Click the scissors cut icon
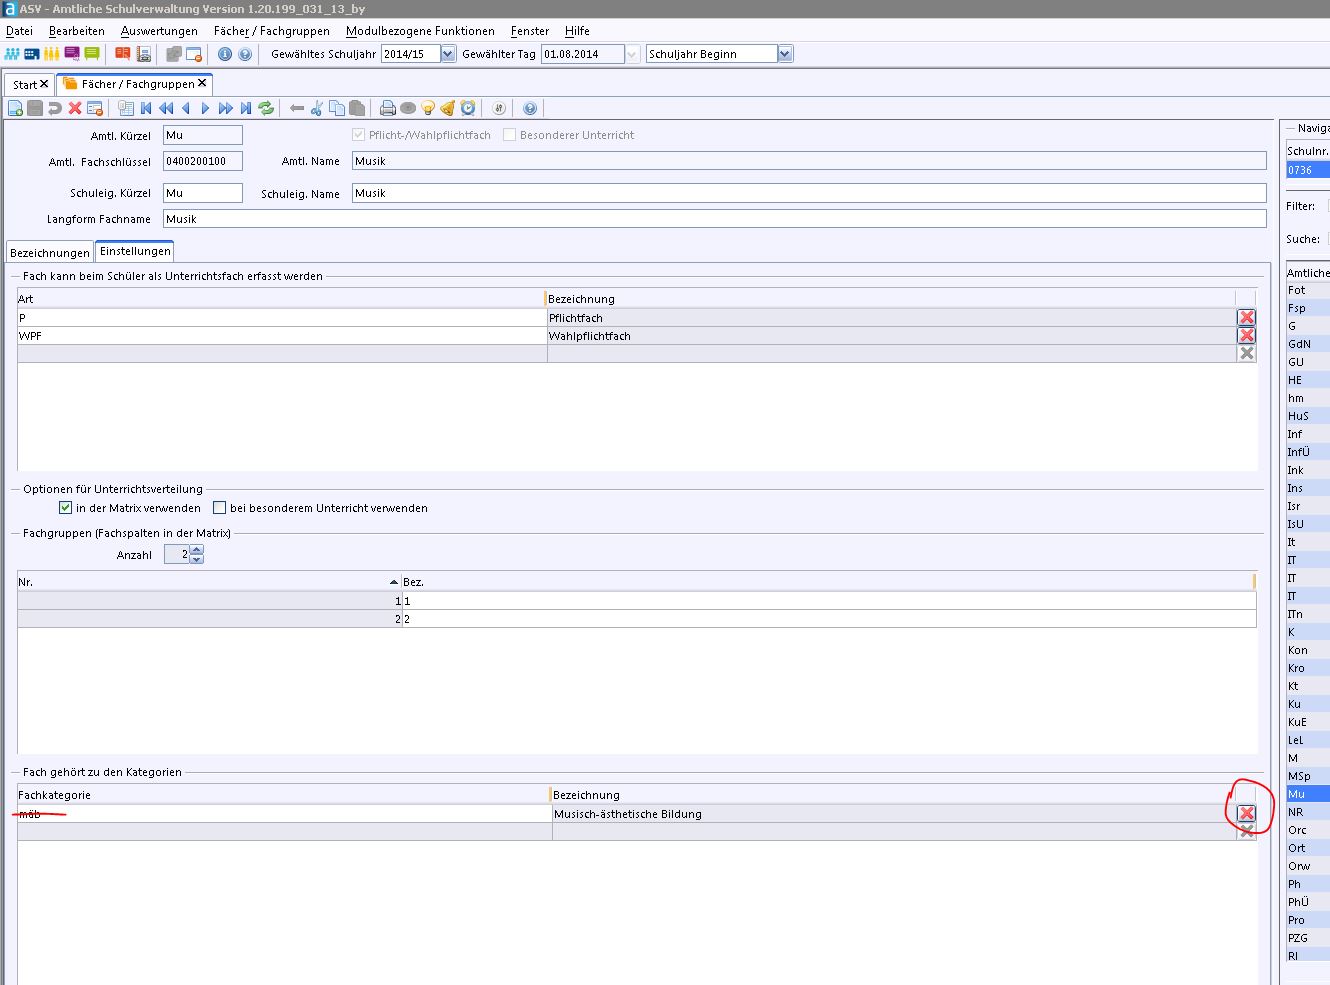Image resolution: width=1330 pixels, height=985 pixels. (x=317, y=108)
